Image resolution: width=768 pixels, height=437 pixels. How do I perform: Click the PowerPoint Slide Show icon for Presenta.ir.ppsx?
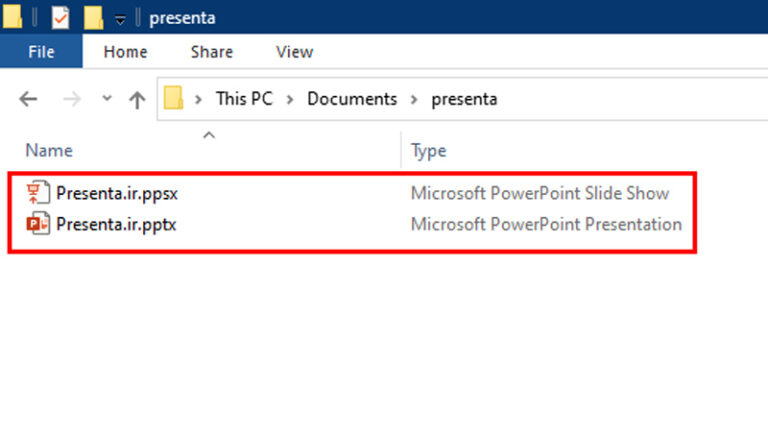coord(38,193)
